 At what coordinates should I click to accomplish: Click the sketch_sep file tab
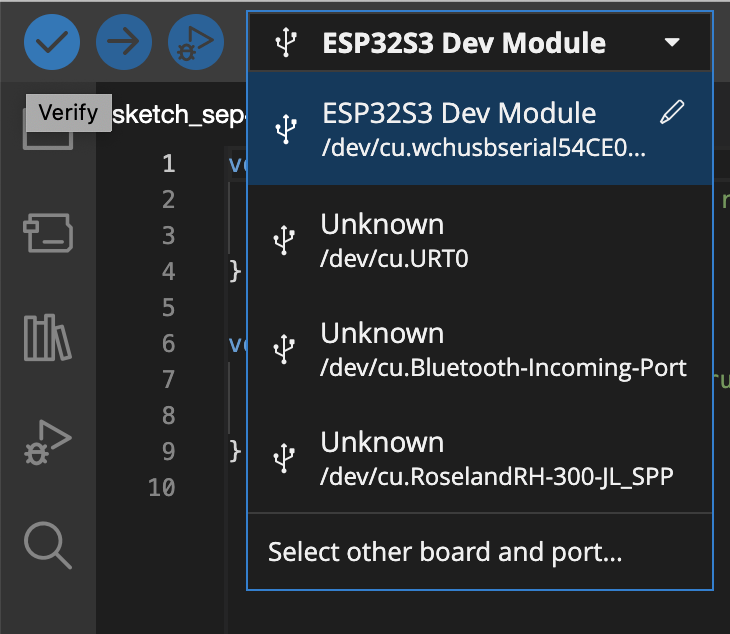pyautogui.click(x=179, y=115)
